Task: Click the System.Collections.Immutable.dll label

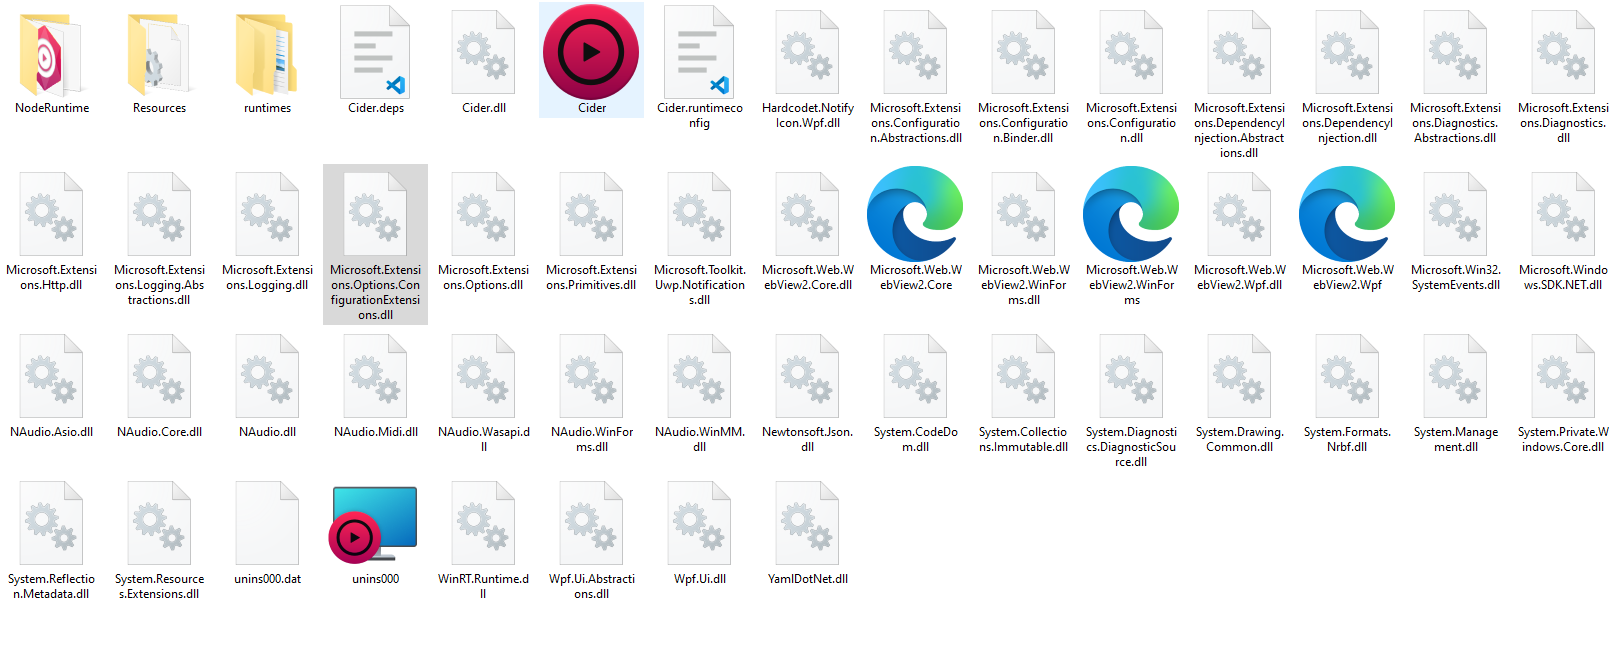Action: click(x=1023, y=439)
